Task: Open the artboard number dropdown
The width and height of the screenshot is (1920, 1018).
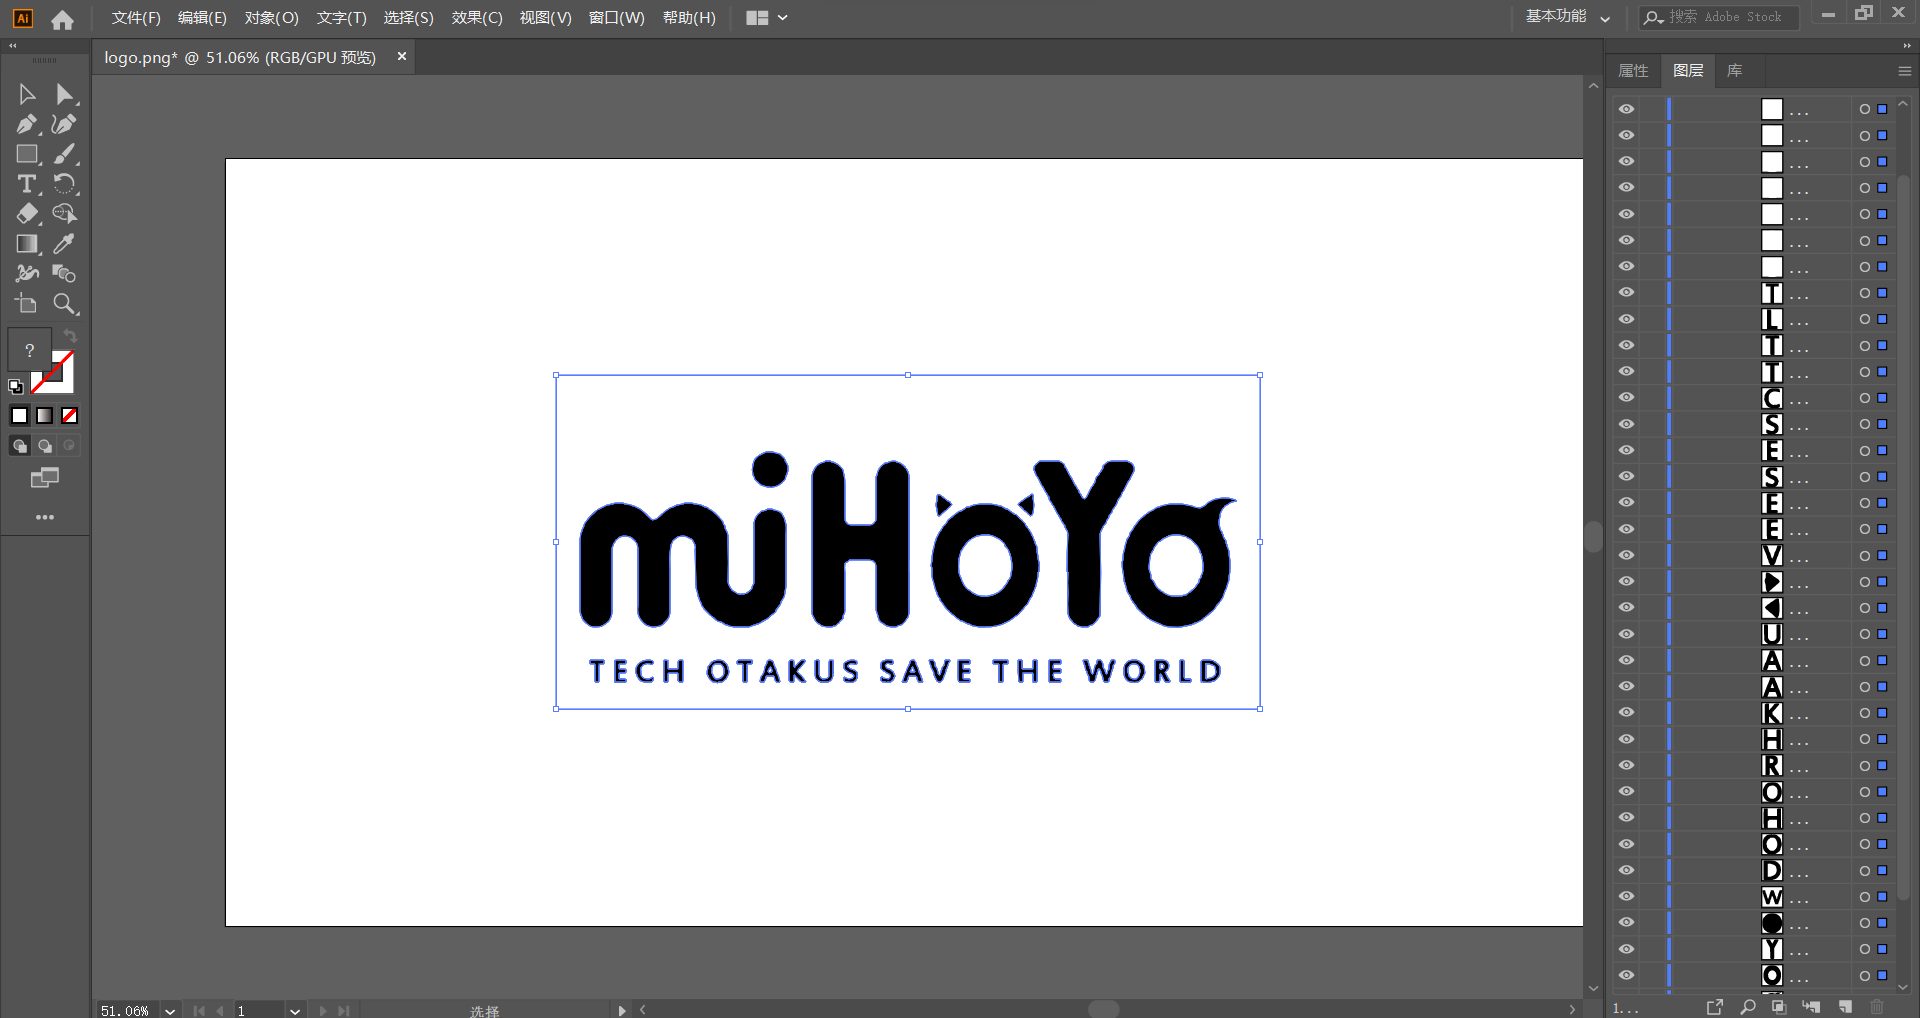Action: click(x=295, y=1011)
